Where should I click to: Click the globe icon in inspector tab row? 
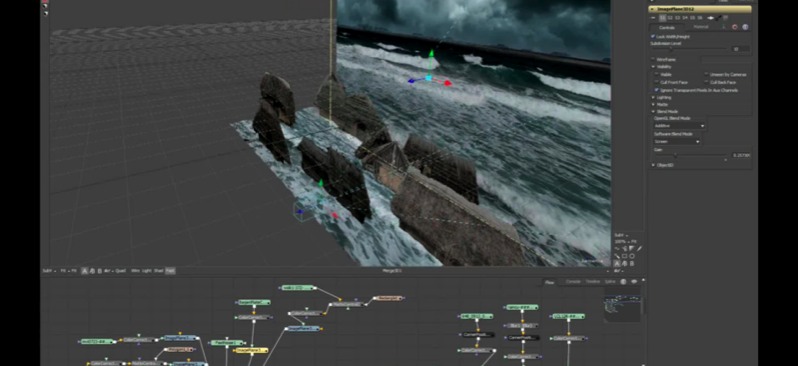[x=745, y=27]
